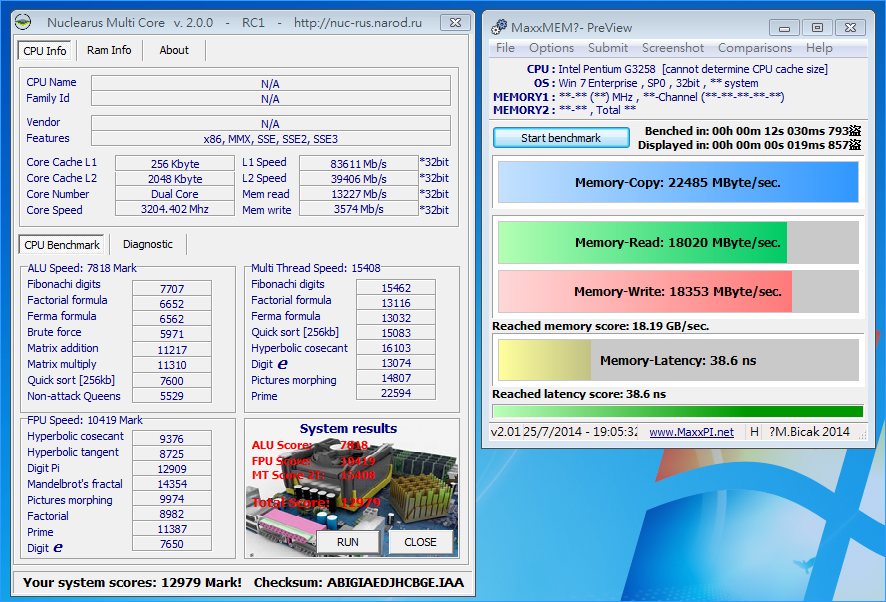The height and width of the screenshot is (602, 886).
Task: Open the Options menu in MaxxMEM
Action: tap(551, 48)
